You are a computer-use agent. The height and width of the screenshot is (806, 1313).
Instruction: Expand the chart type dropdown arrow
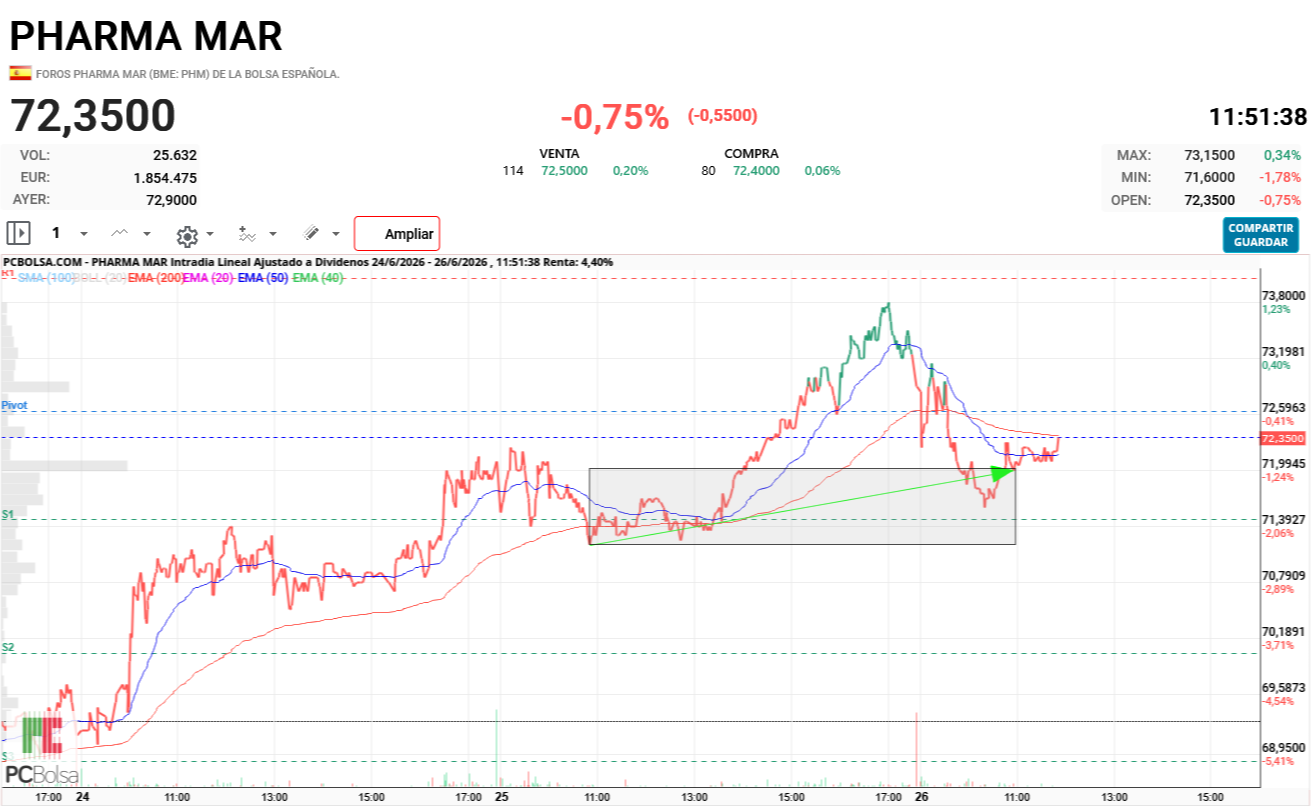click(147, 234)
